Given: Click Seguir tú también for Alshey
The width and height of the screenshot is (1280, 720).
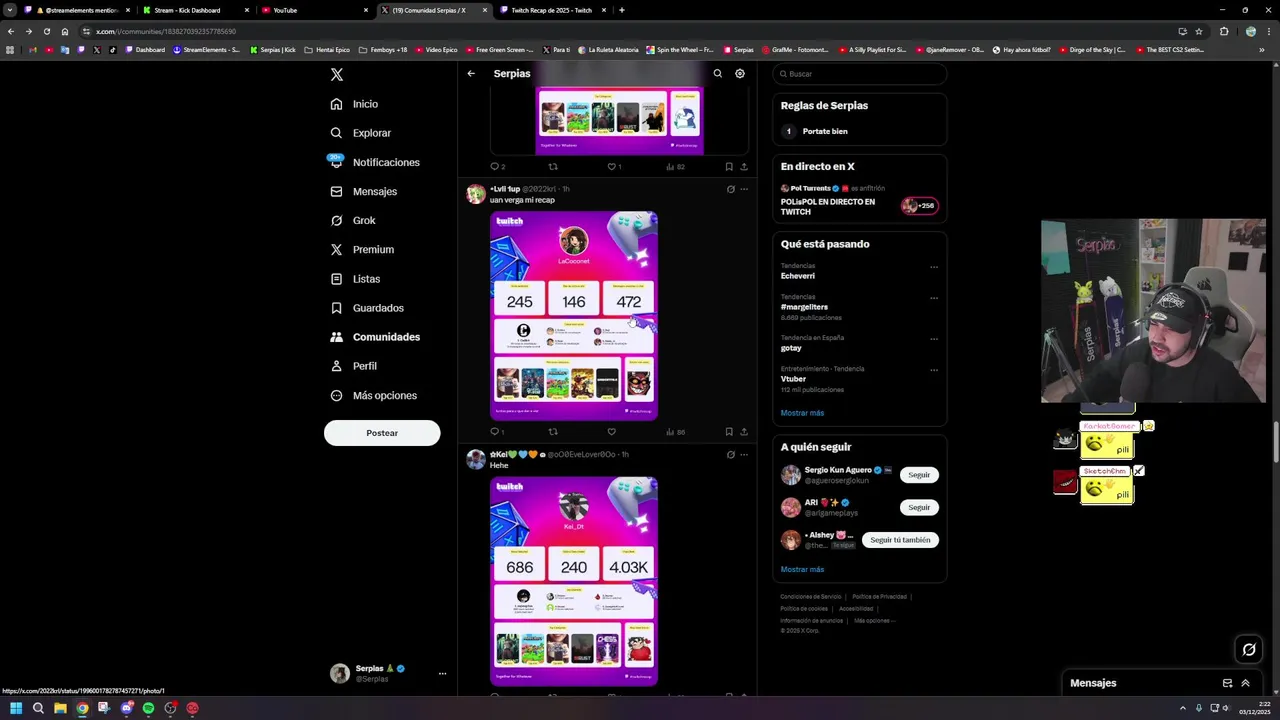Looking at the screenshot, I should [x=900, y=540].
